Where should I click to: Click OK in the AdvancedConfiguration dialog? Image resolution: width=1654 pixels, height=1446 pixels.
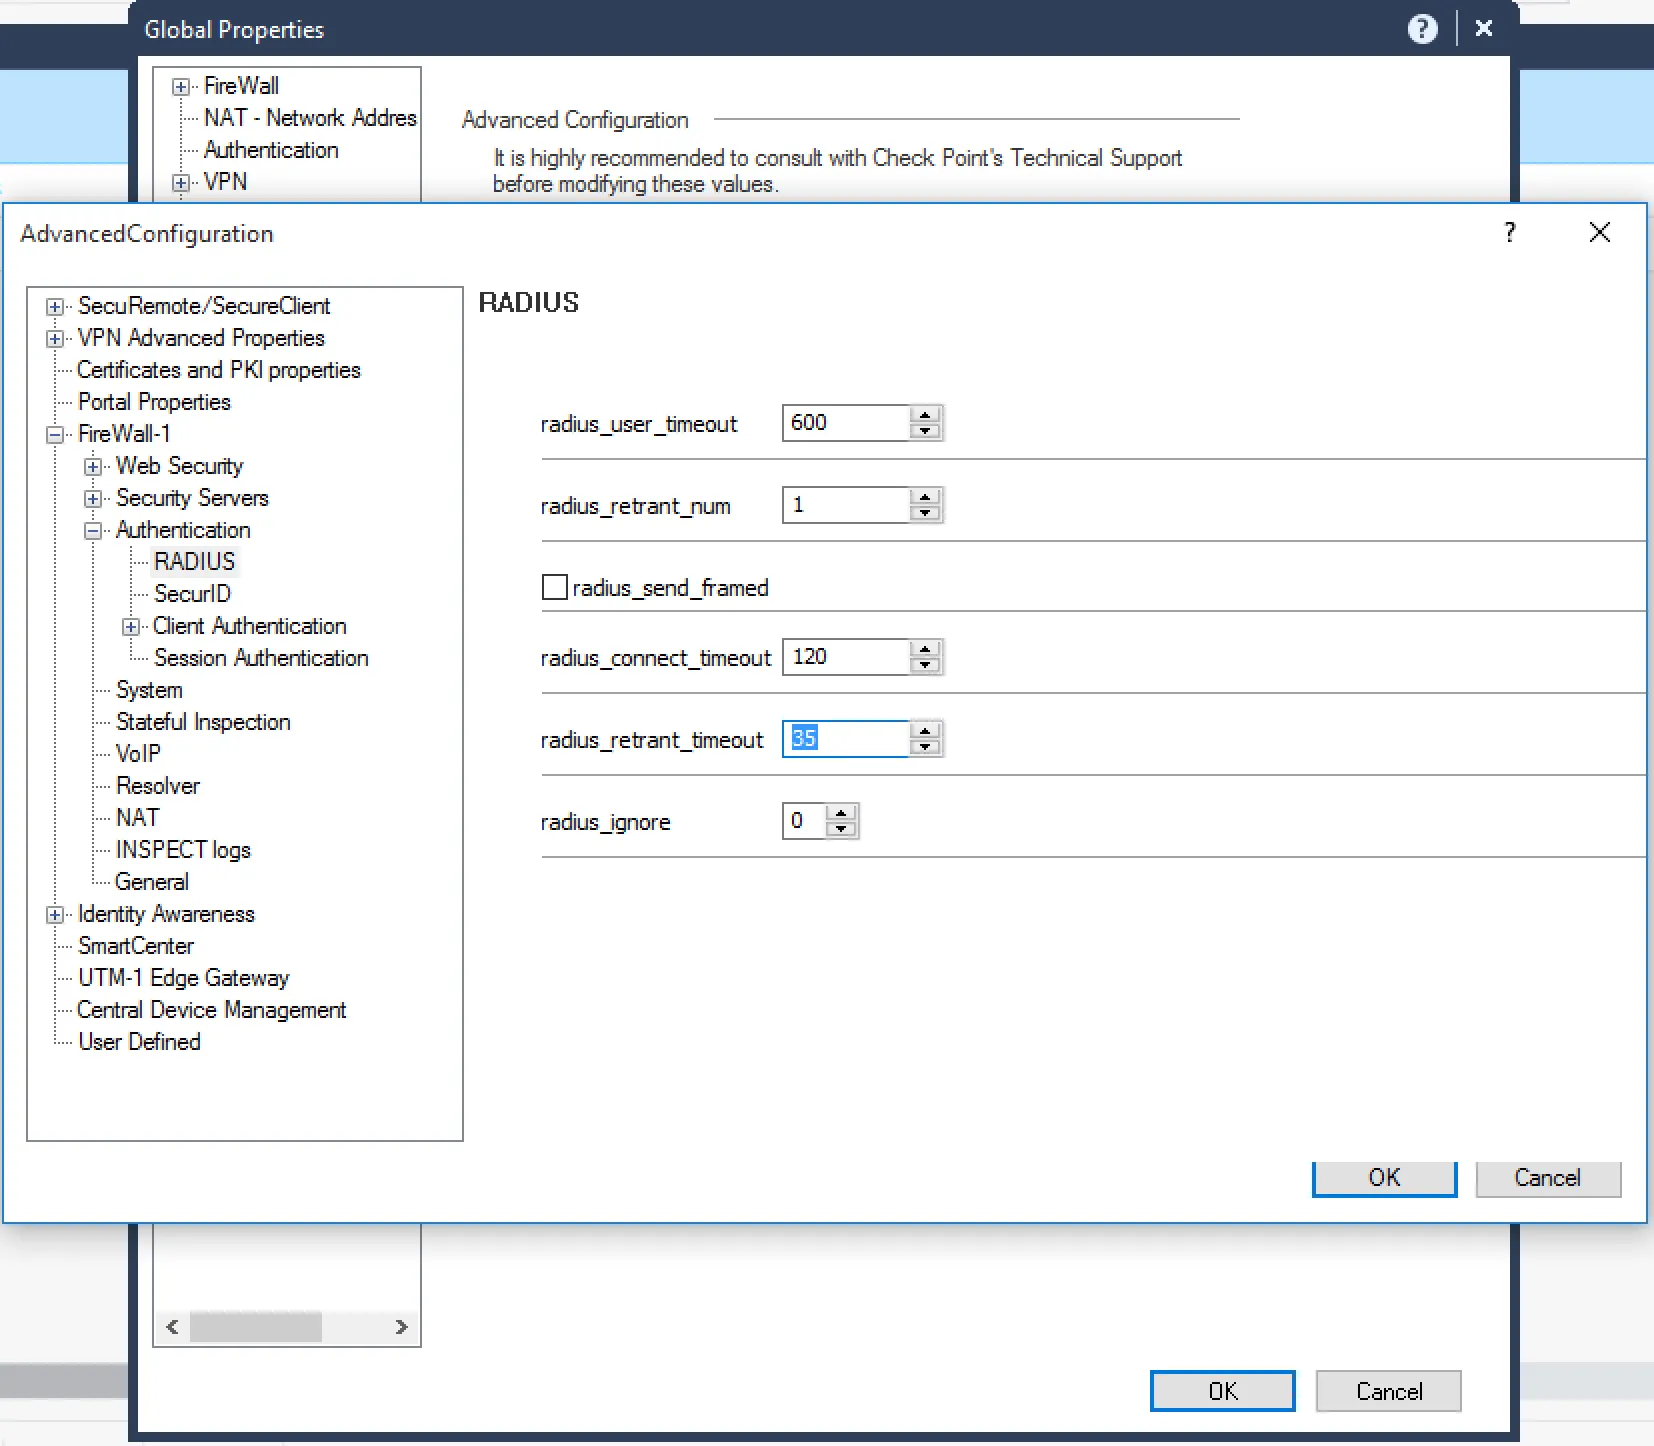(x=1384, y=1178)
